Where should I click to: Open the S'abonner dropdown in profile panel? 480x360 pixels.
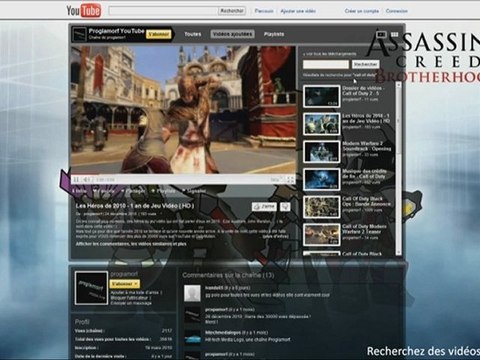coord(125,284)
